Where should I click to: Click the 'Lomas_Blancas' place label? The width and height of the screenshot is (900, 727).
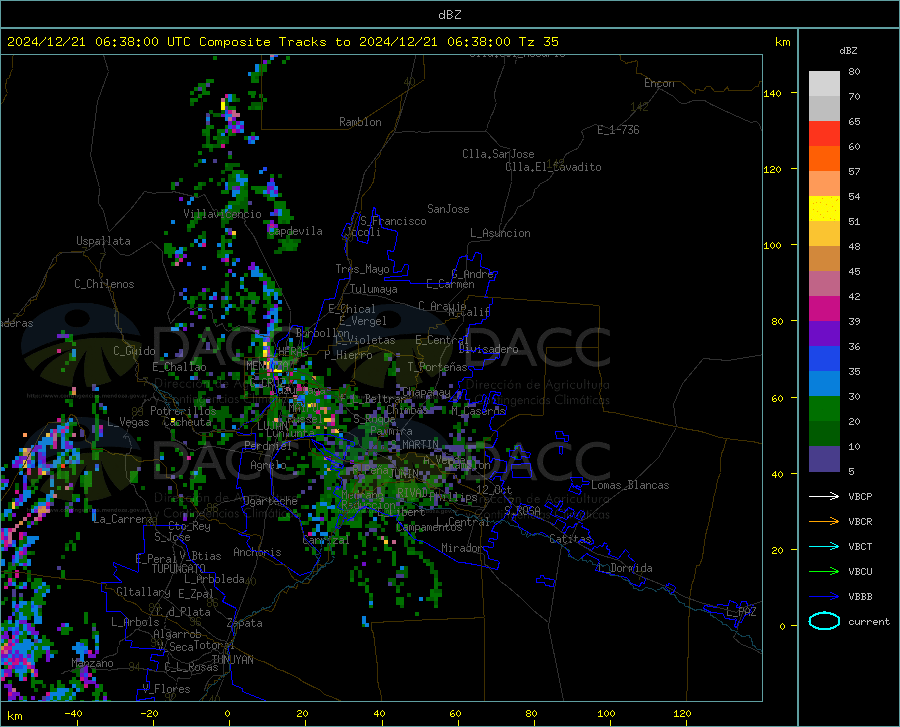pos(630,485)
